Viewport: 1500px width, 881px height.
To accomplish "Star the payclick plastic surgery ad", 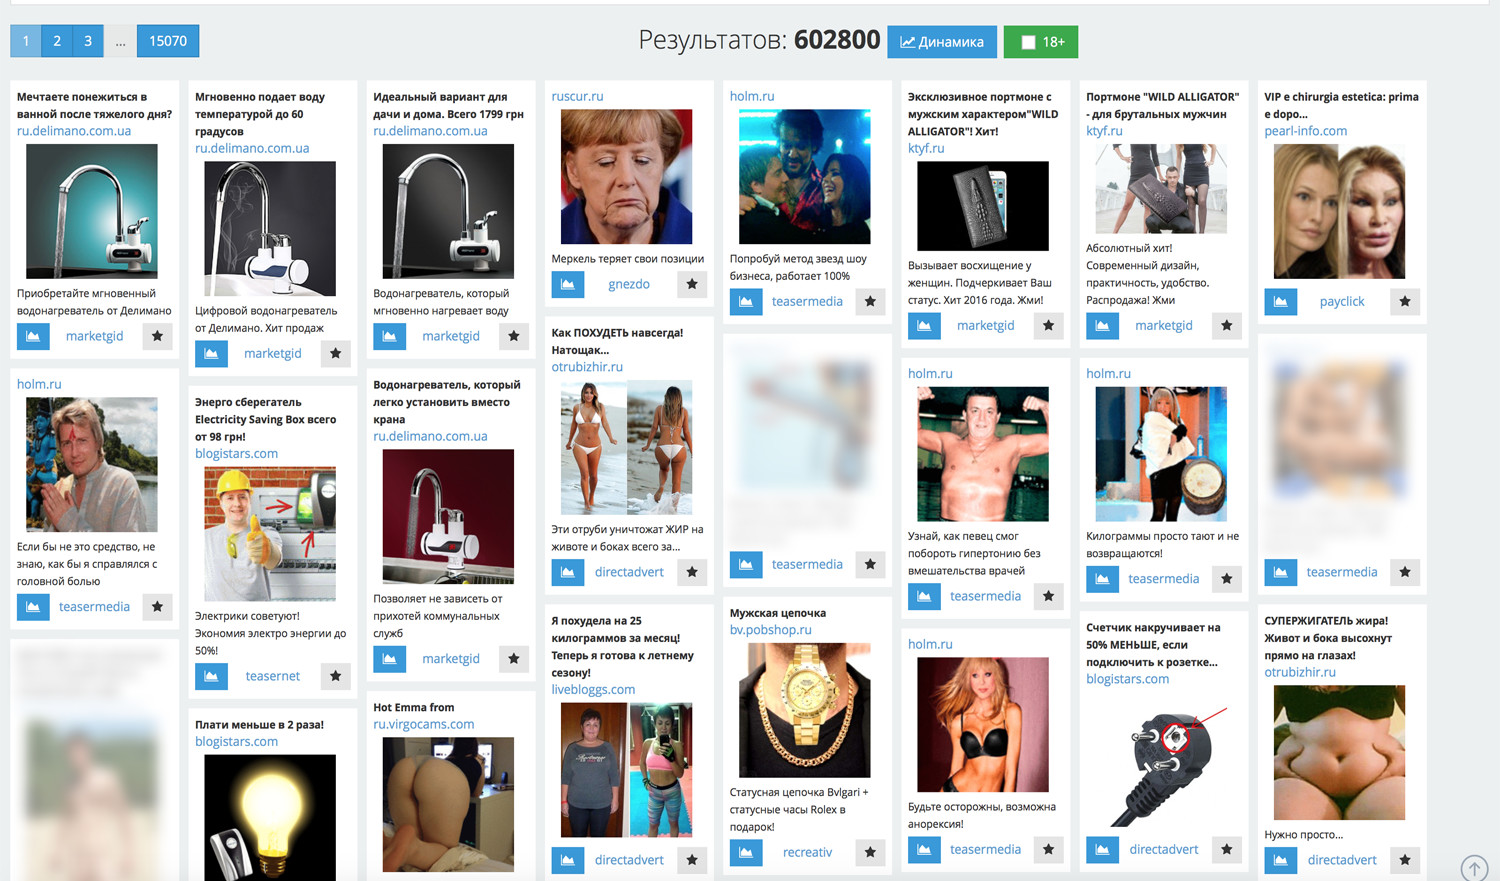I will point(1405,301).
